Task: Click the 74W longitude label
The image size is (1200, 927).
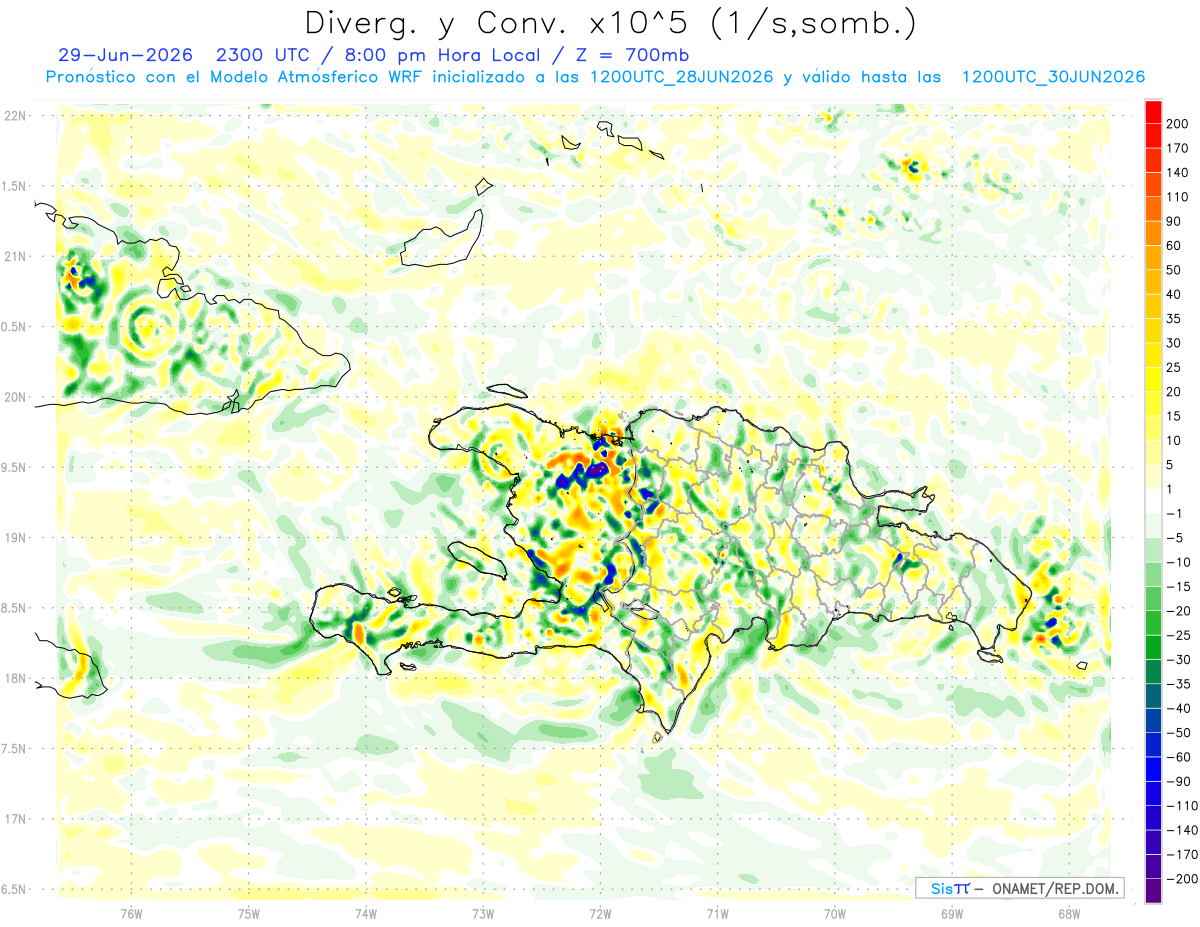Action: click(x=366, y=913)
